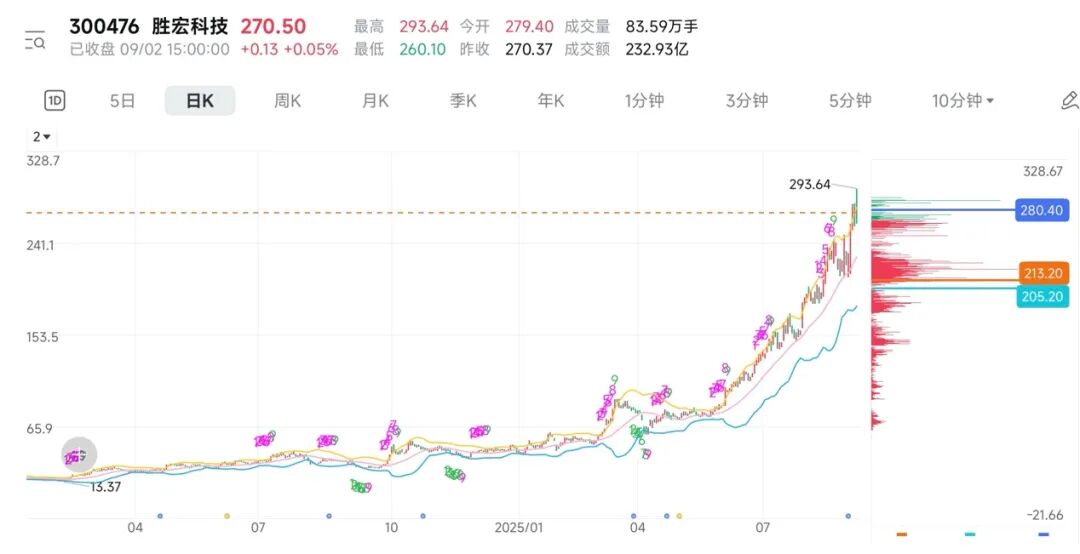Show the 3分钟 chart
This screenshot has width=1080, height=554.
click(747, 100)
